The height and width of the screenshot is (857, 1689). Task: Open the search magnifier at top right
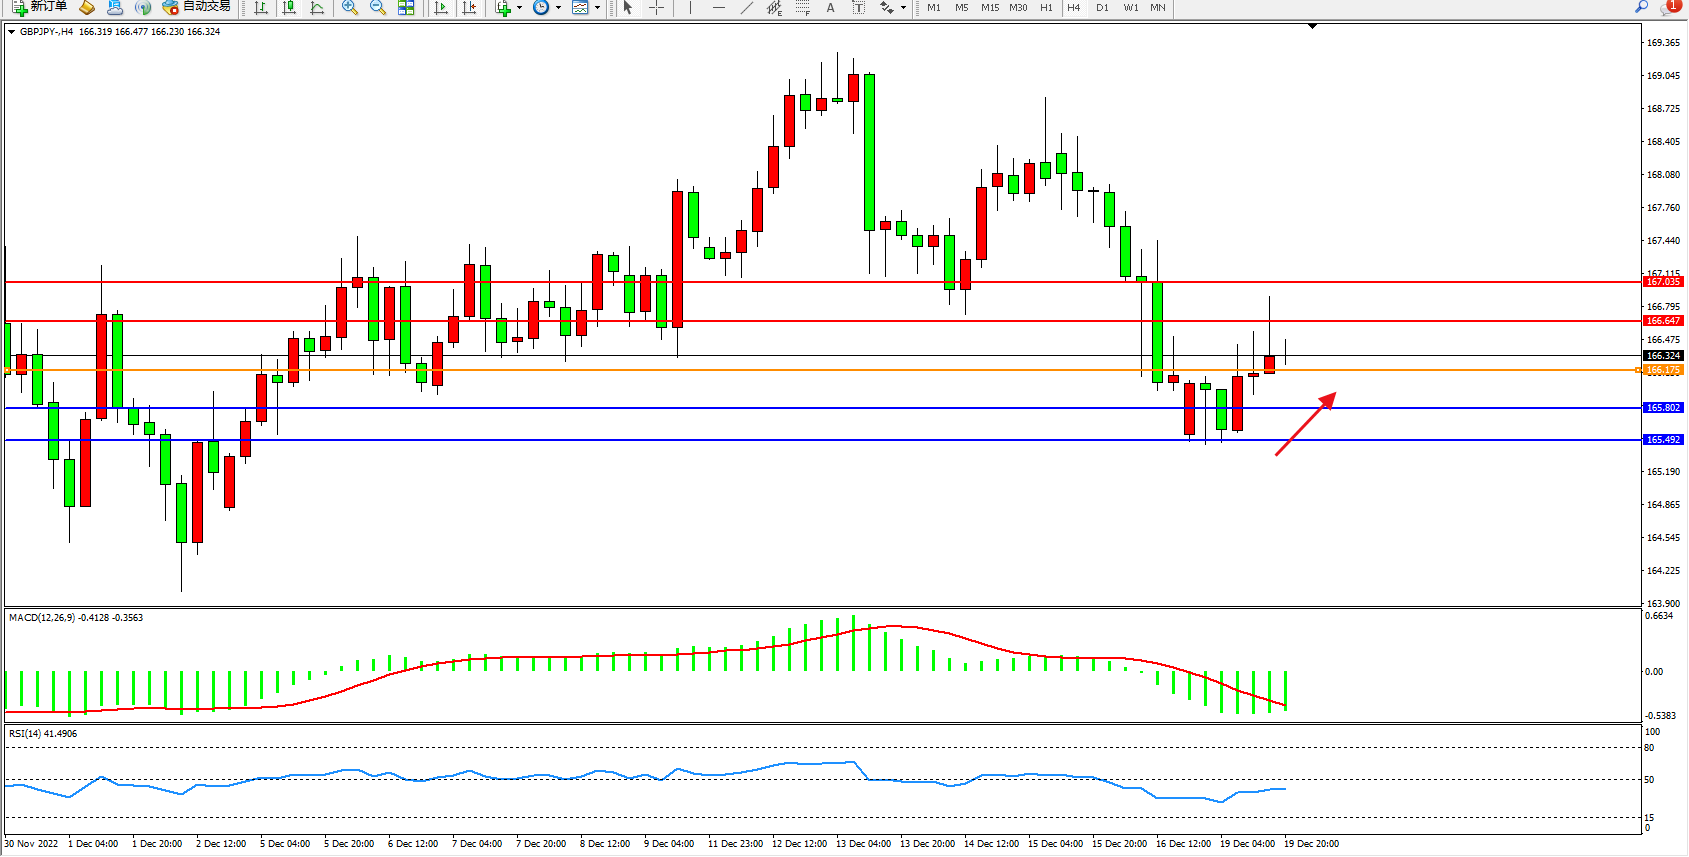click(x=1641, y=7)
